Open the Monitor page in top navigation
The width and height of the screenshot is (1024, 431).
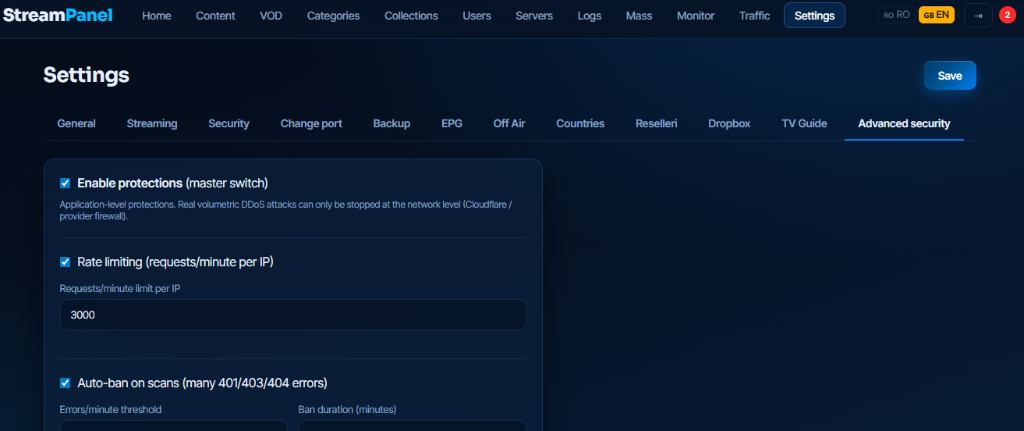696,16
